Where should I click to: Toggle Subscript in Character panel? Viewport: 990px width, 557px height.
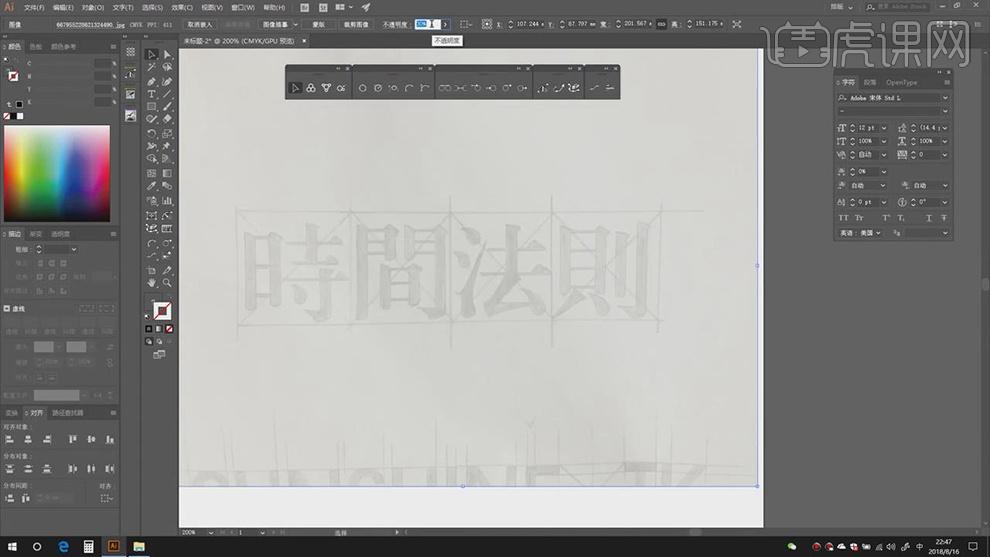point(901,218)
